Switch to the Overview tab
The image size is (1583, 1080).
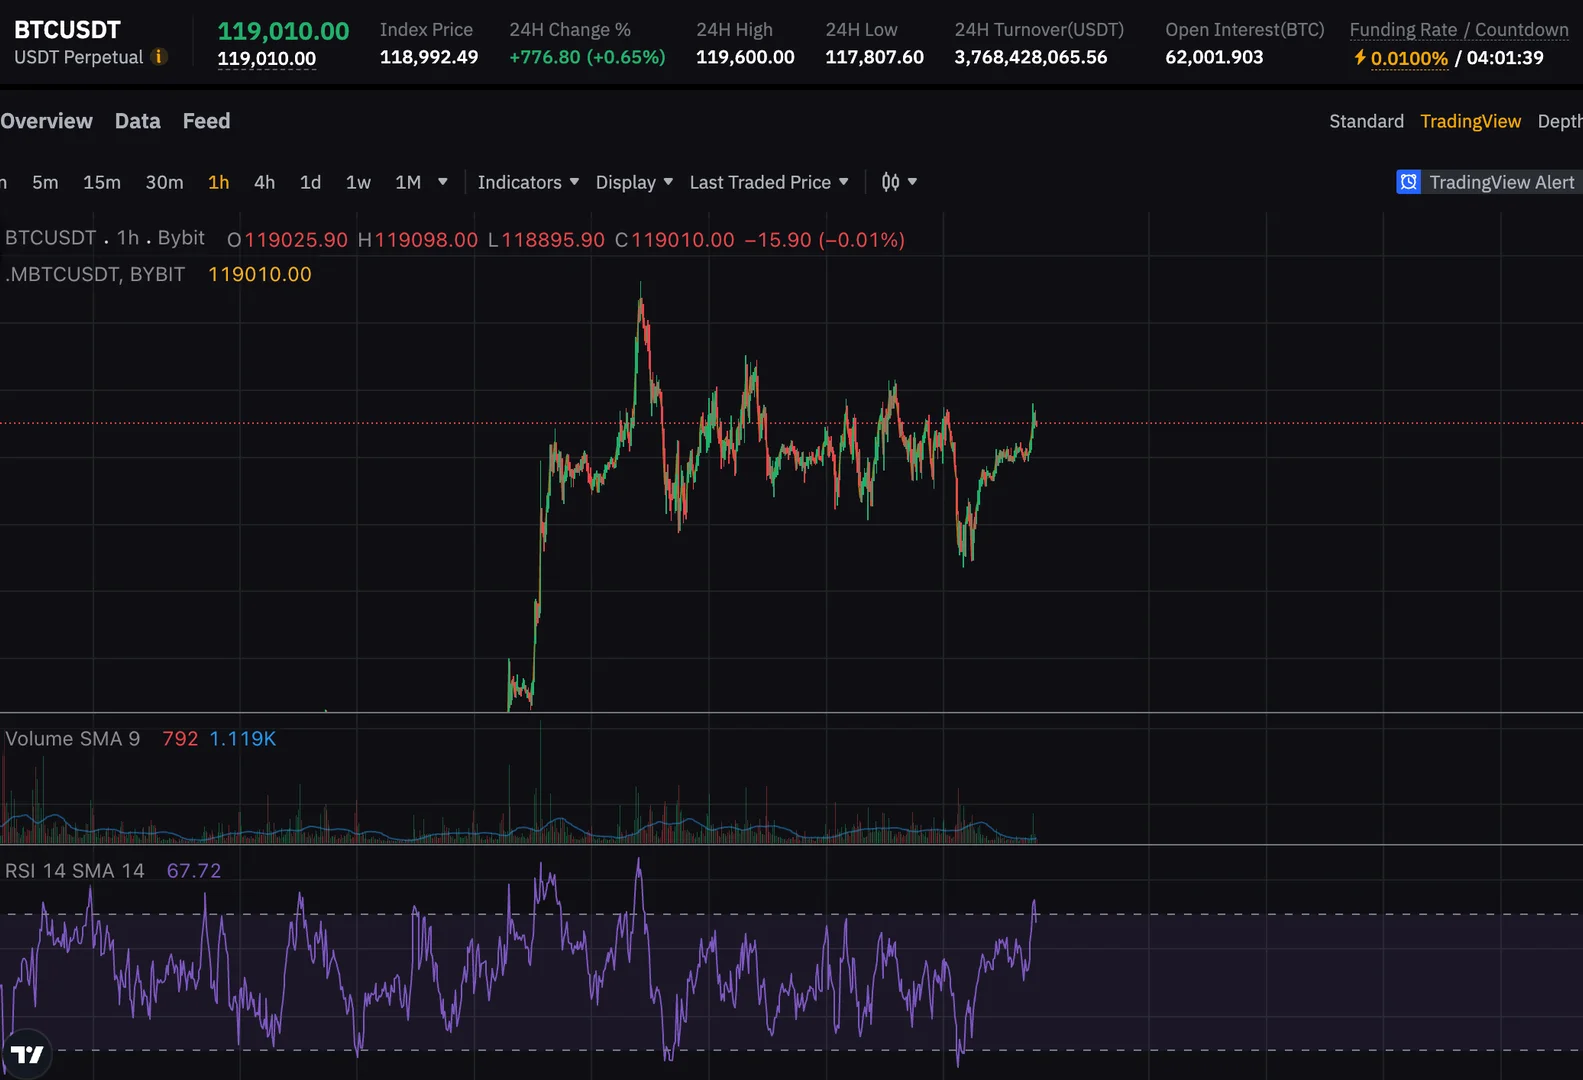tap(46, 121)
